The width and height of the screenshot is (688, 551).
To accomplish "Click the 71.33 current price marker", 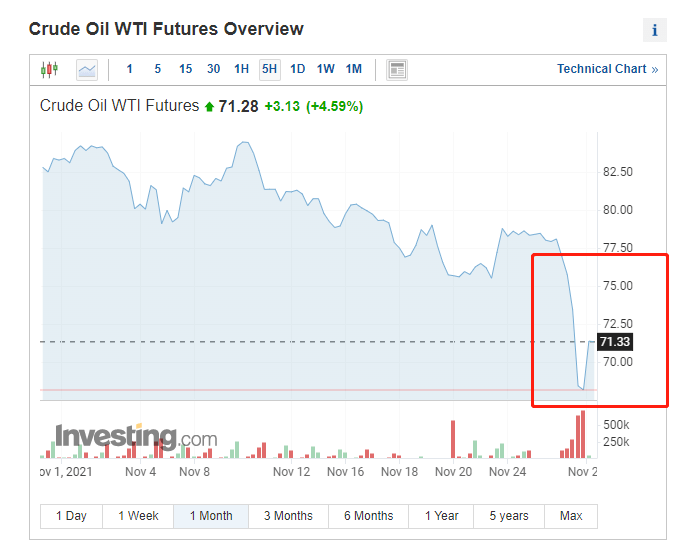I will click(615, 342).
